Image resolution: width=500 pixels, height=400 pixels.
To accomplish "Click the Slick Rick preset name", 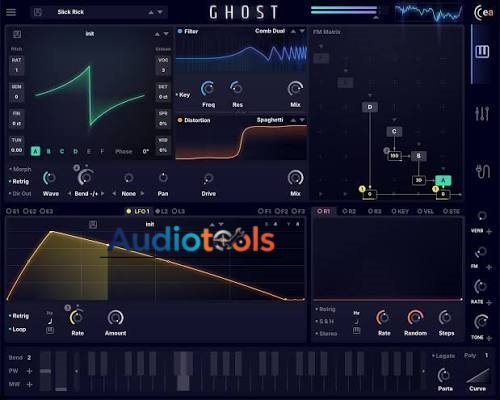I will pos(71,12).
